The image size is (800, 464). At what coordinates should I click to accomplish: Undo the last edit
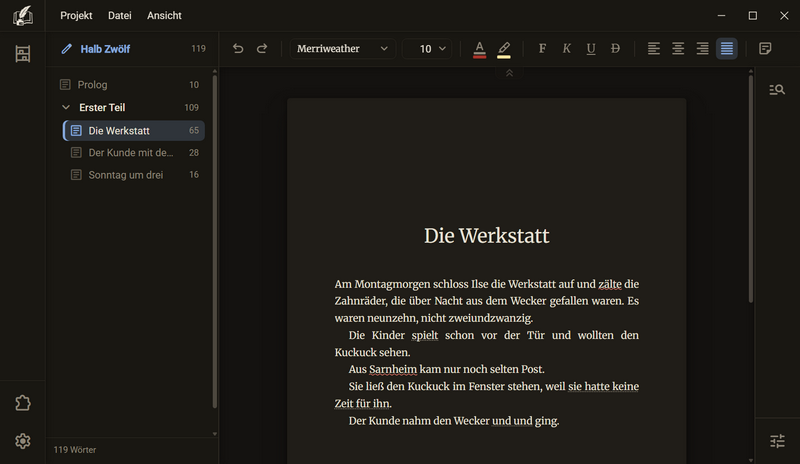(x=238, y=48)
